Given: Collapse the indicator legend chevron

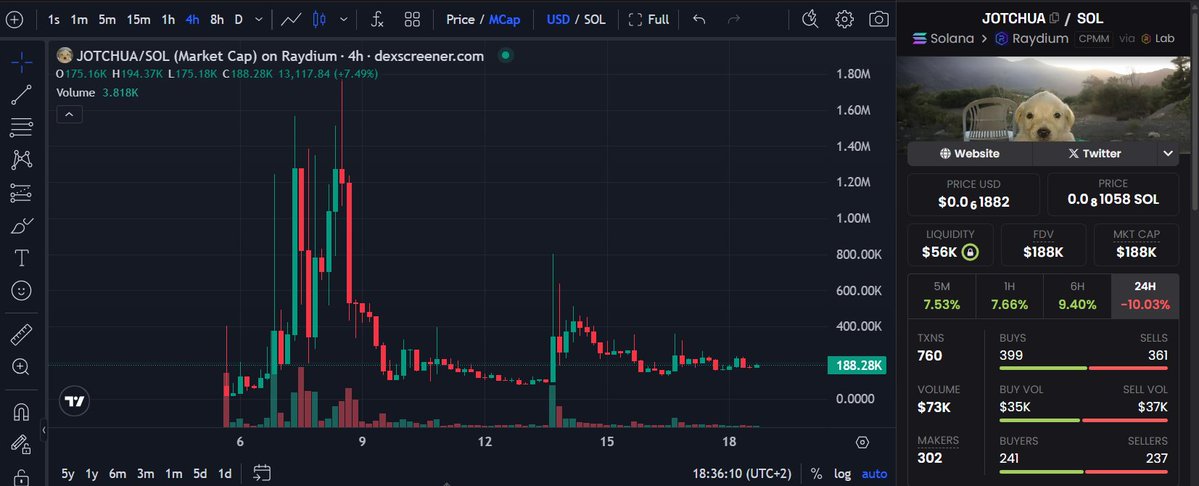Looking at the screenshot, I should tap(69, 115).
